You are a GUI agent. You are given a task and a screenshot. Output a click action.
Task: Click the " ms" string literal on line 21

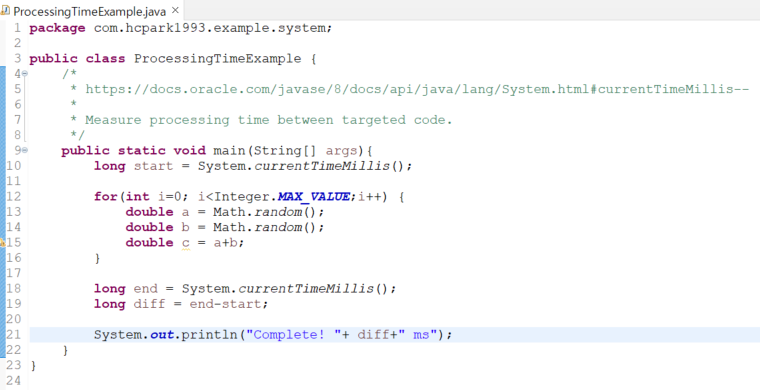[418, 335]
